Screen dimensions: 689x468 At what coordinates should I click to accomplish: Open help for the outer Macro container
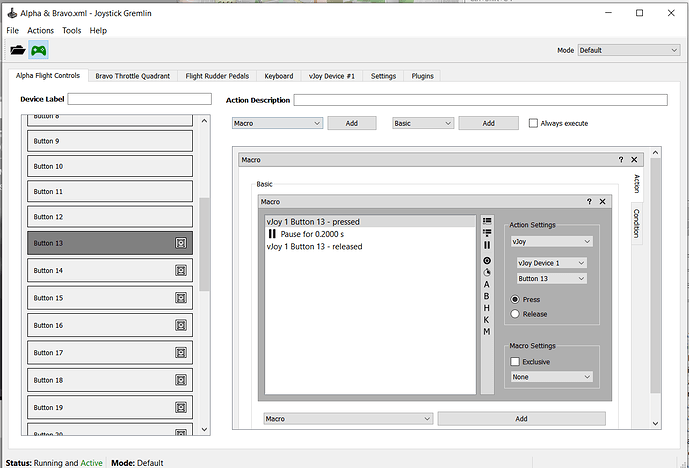[x=621, y=160]
